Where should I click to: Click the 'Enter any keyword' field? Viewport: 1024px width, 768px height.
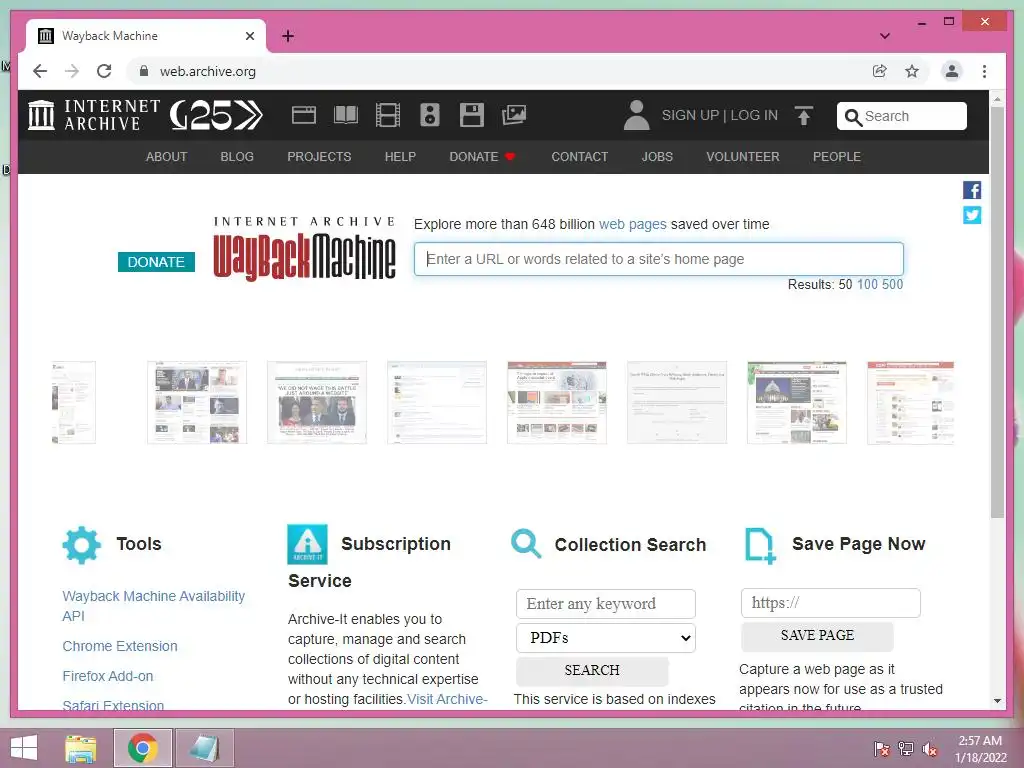(605, 604)
